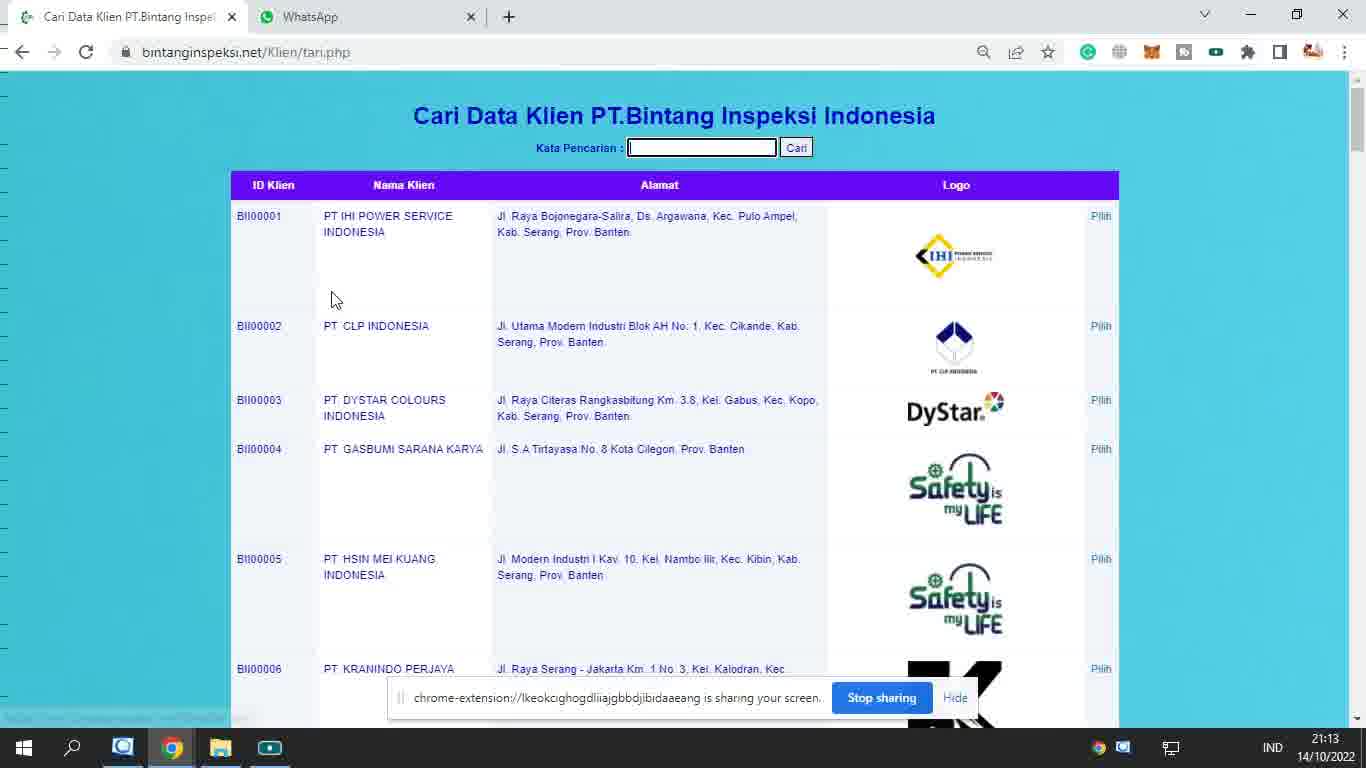
Task: Click the DyStar logo thumbnail
Action: coord(955,409)
